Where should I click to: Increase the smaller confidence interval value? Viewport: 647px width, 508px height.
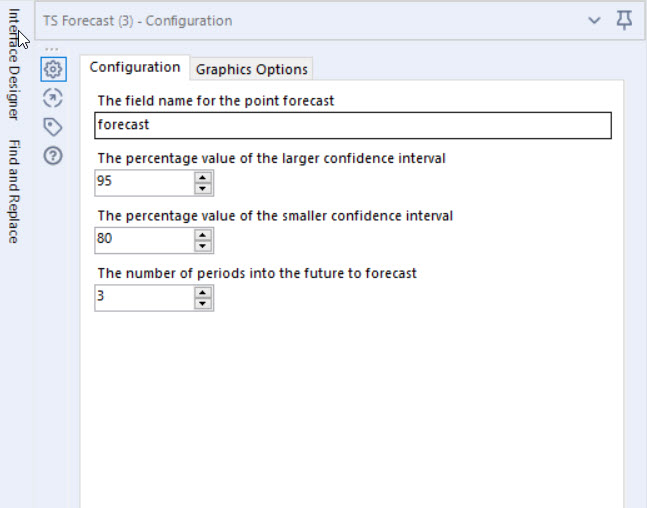coord(203,235)
